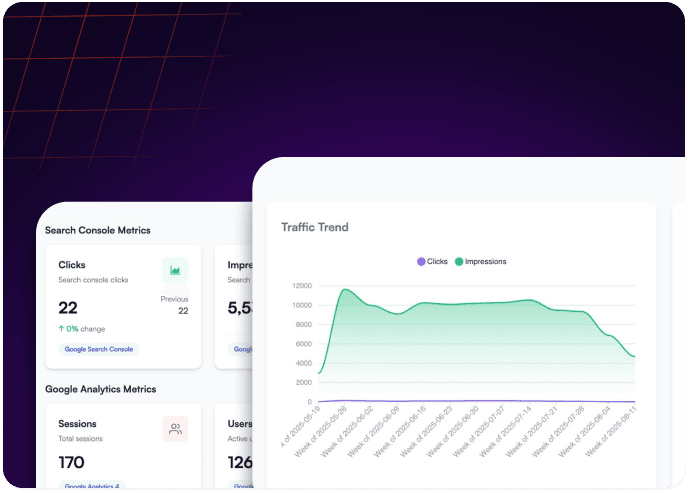Screen dimensions: 688x493
Task: Select the Sessions total 170
Action: click(71, 462)
